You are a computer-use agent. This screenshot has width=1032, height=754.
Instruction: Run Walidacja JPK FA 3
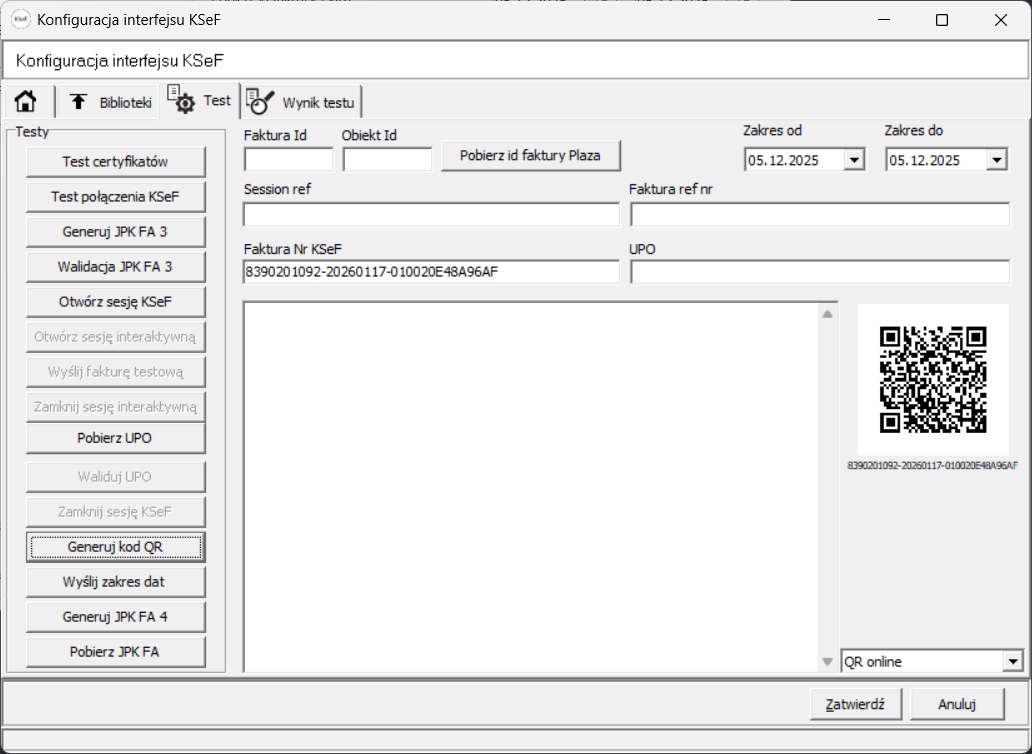coord(115,266)
